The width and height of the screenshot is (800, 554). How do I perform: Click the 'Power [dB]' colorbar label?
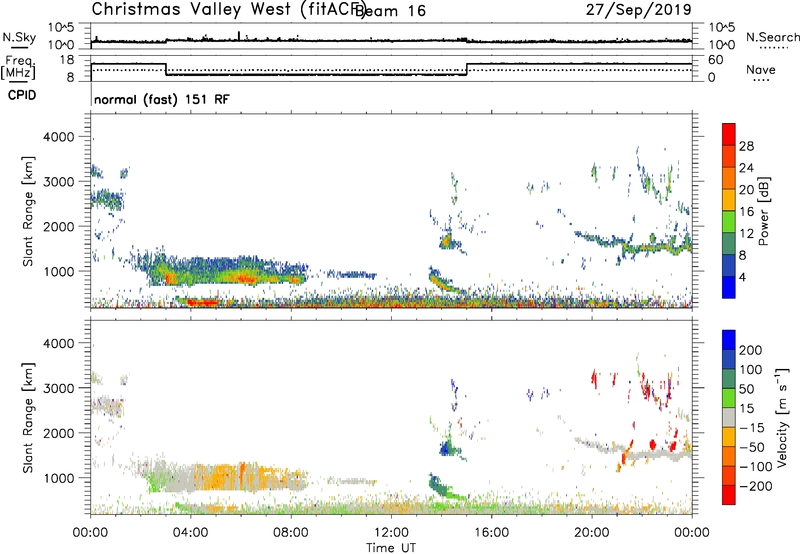pos(763,211)
